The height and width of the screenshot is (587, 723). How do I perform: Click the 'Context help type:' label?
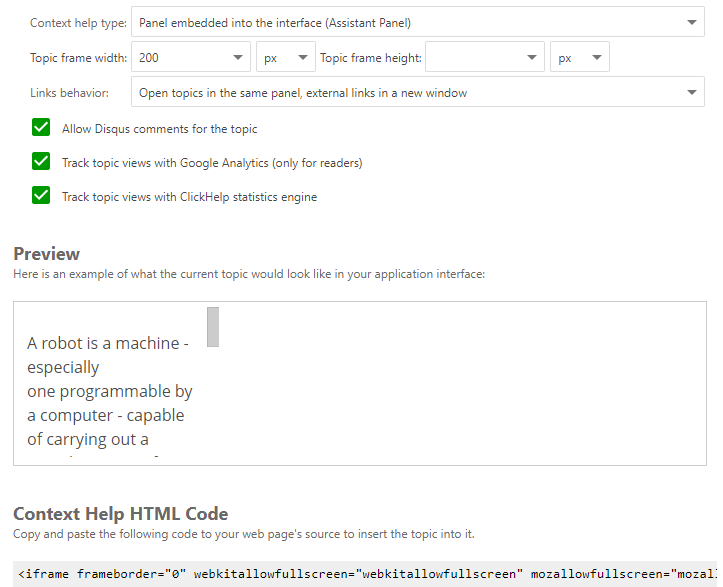point(78,23)
